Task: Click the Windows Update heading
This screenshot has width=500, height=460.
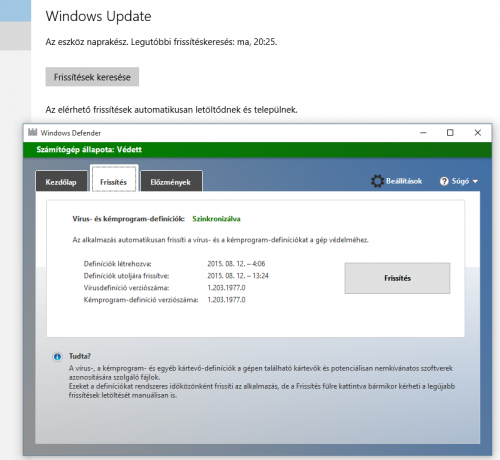Action: [x=98, y=16]
